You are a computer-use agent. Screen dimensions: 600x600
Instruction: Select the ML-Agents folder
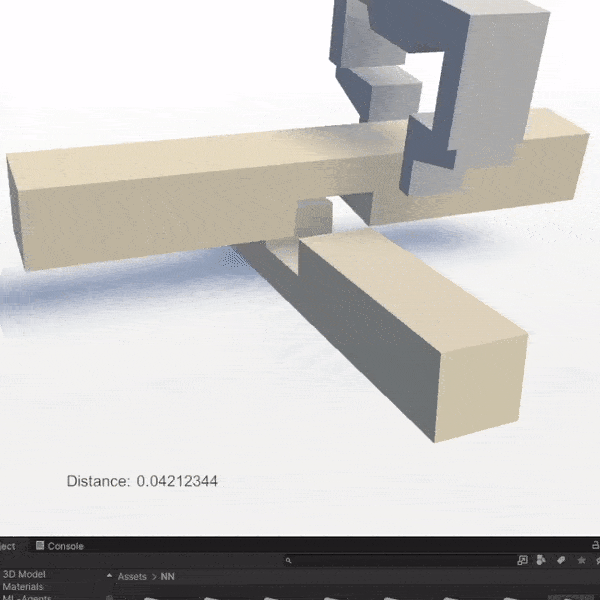tap(26, 597)
